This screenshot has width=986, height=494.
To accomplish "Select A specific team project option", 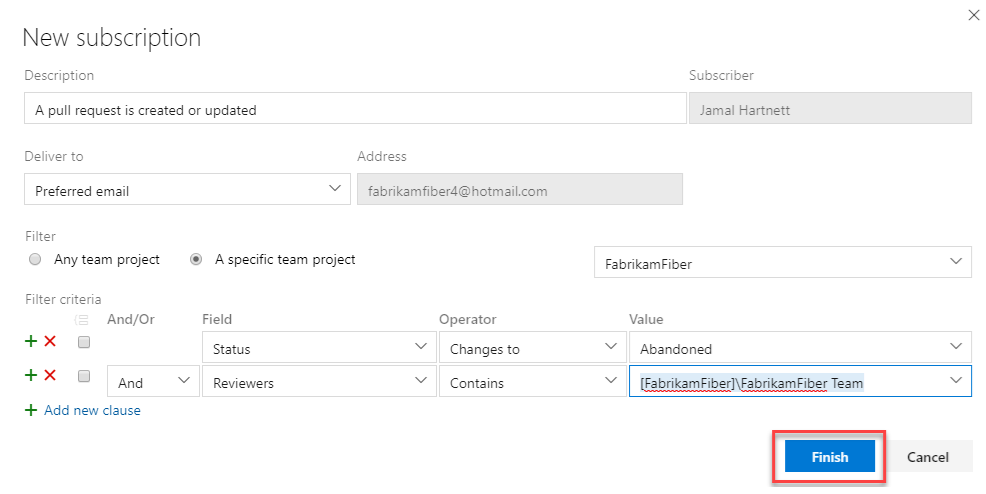I will tap(197, 259).
